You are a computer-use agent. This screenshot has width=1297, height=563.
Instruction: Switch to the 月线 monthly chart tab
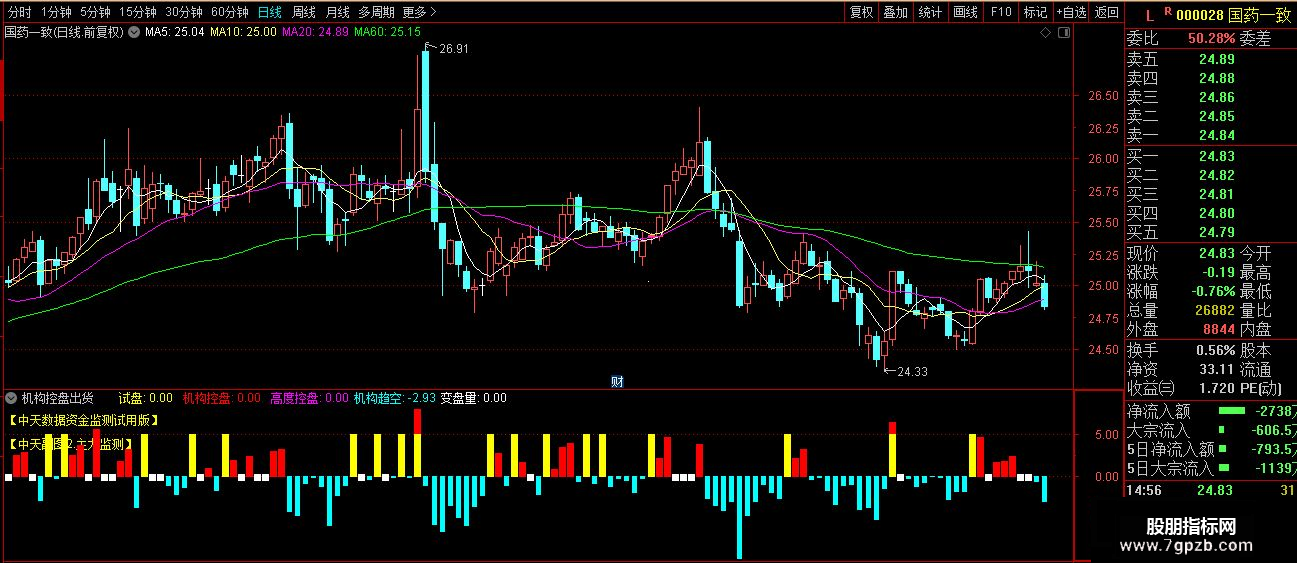[x=338, y=12]
